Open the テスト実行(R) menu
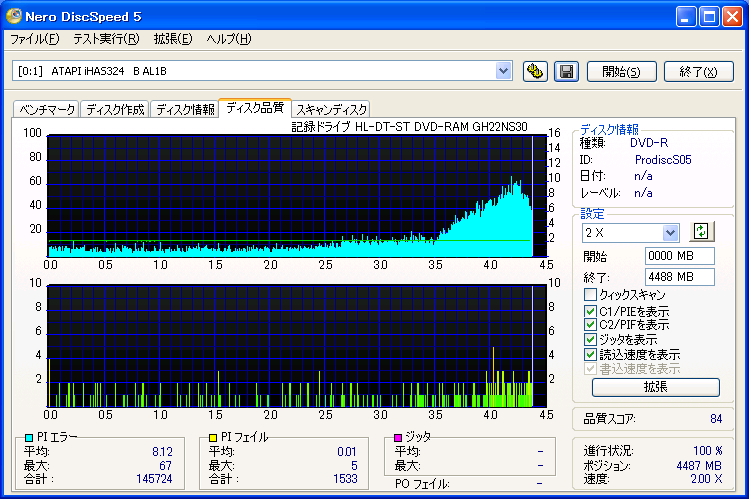 [x=106, y=39]
